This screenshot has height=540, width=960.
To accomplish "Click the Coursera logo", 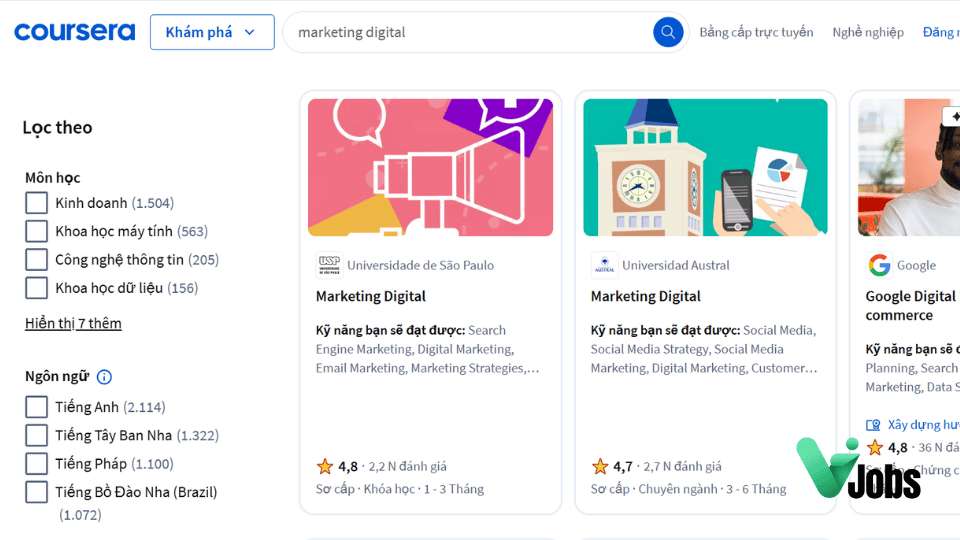I will (x=75, y=32).
